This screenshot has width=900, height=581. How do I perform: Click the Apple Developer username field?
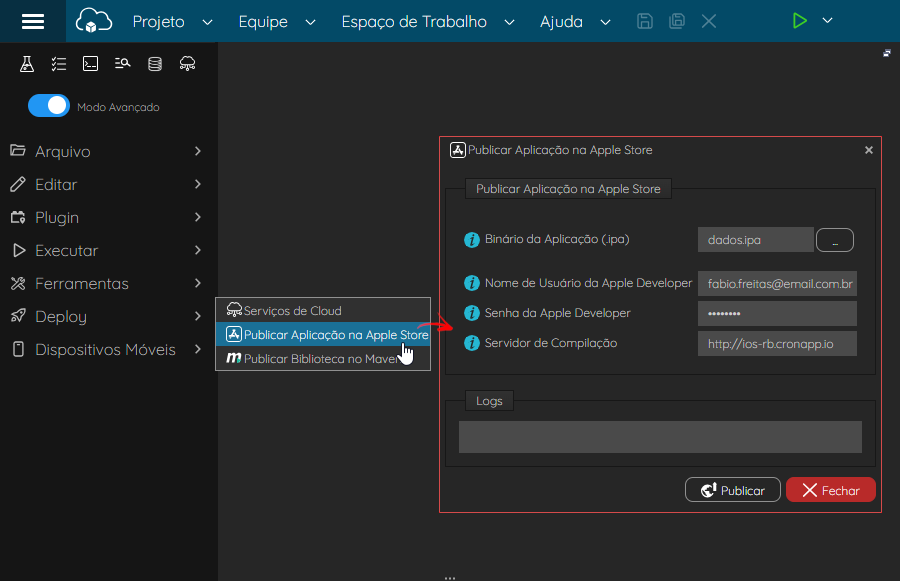click(777, 284)
